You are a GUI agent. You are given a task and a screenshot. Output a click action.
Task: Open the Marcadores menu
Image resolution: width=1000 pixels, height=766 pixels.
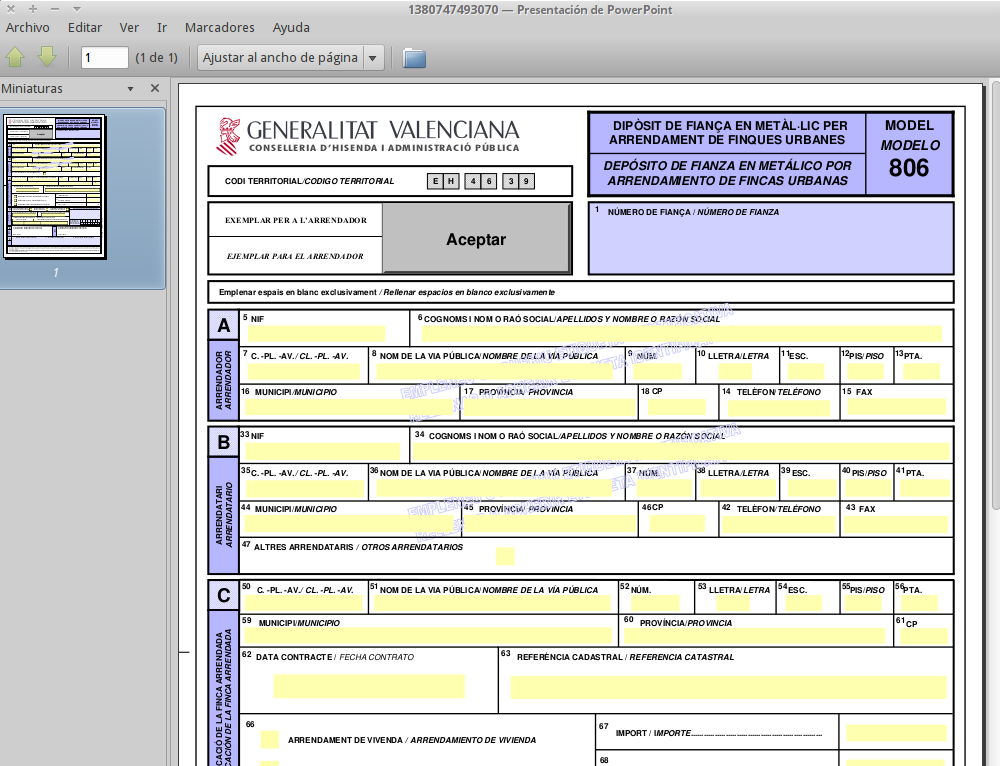pos(219,27)
